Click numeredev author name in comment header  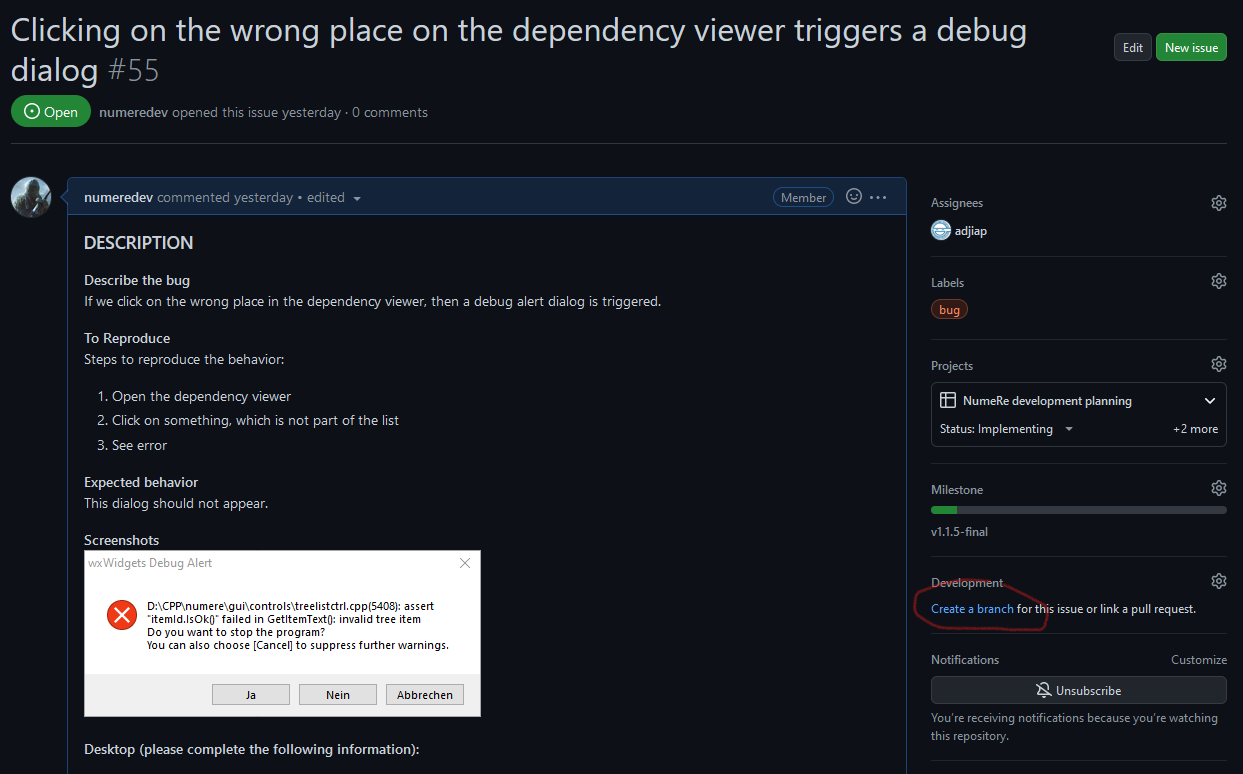(118, 198)
